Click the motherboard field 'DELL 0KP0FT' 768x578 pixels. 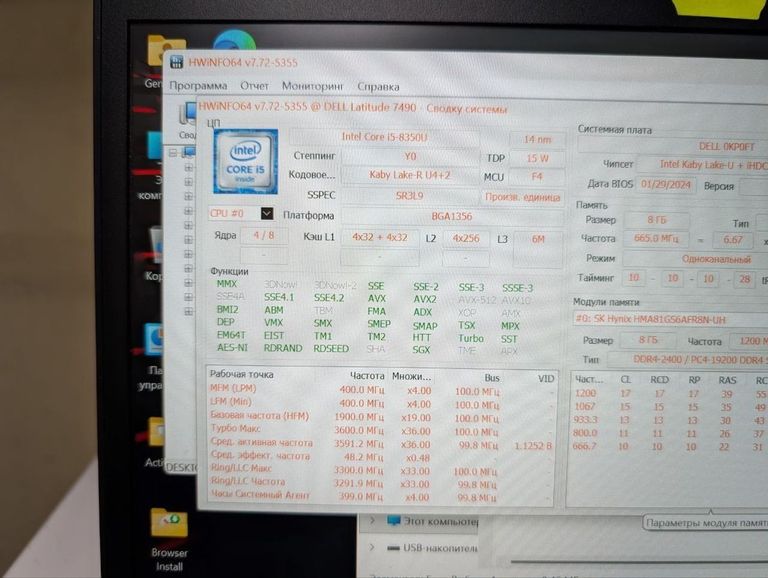click(673, 146)
